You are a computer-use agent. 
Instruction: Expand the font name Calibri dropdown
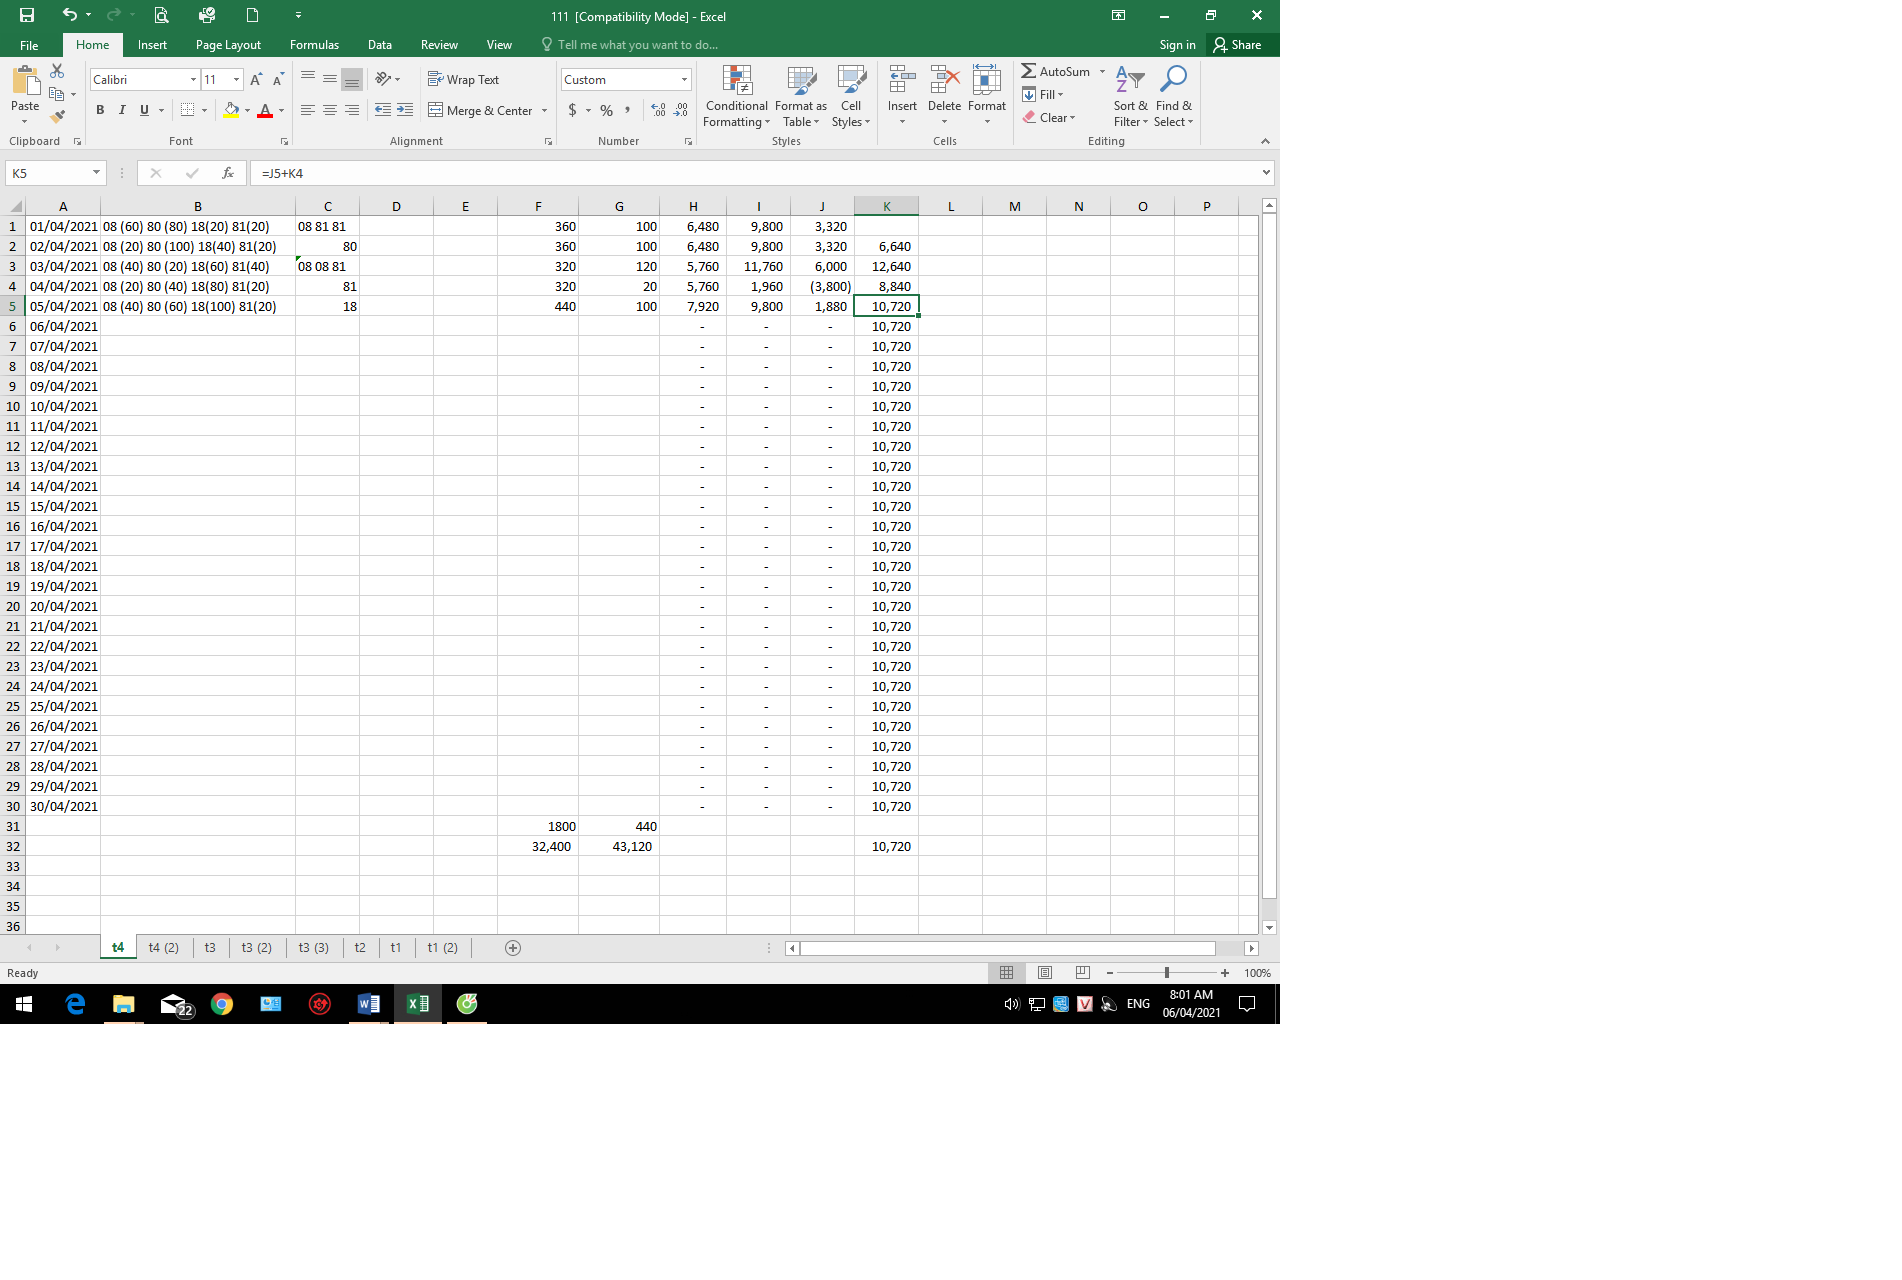(x=193, y=79)
